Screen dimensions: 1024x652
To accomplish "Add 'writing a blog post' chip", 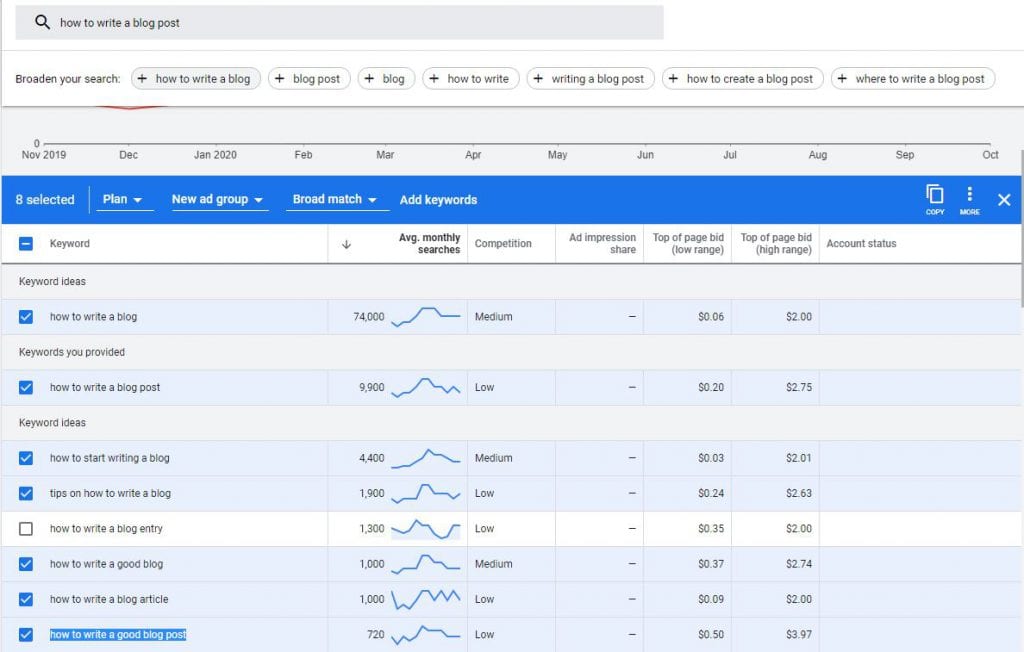I will (x=590, y=79).
